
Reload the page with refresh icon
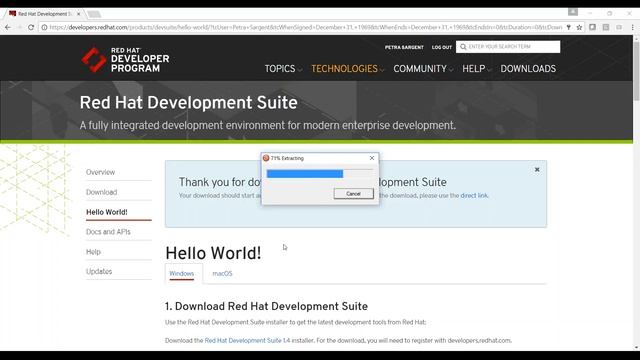pos(31,27)
